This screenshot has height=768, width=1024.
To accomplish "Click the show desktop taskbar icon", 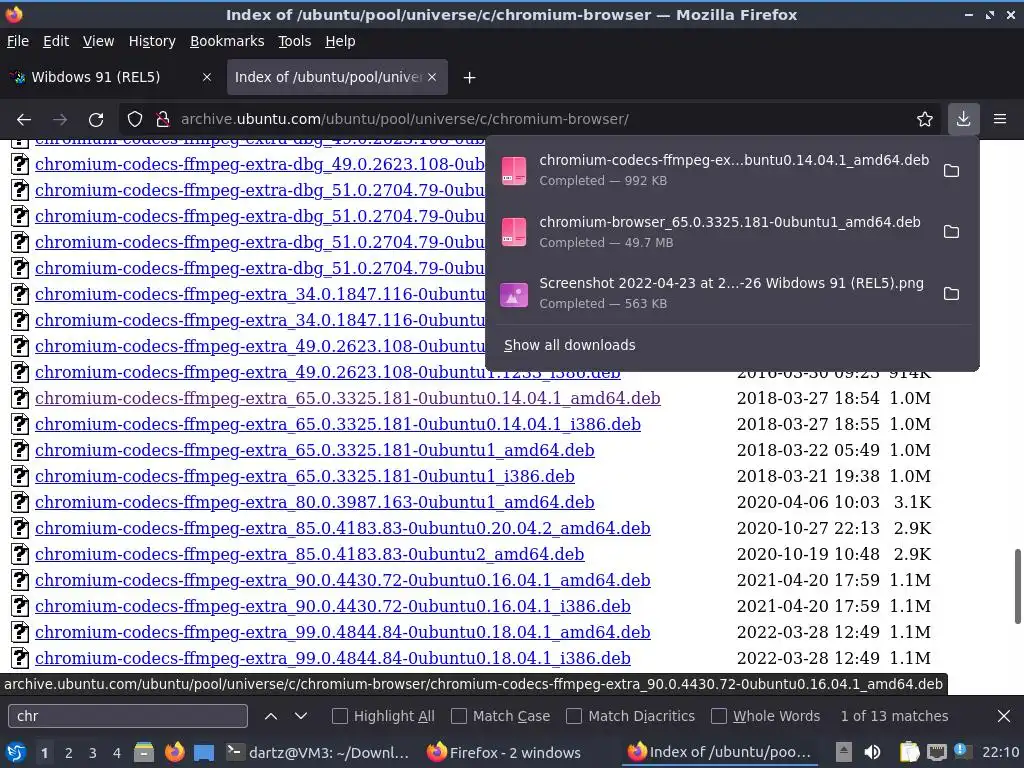I will (x=204, y=753).
